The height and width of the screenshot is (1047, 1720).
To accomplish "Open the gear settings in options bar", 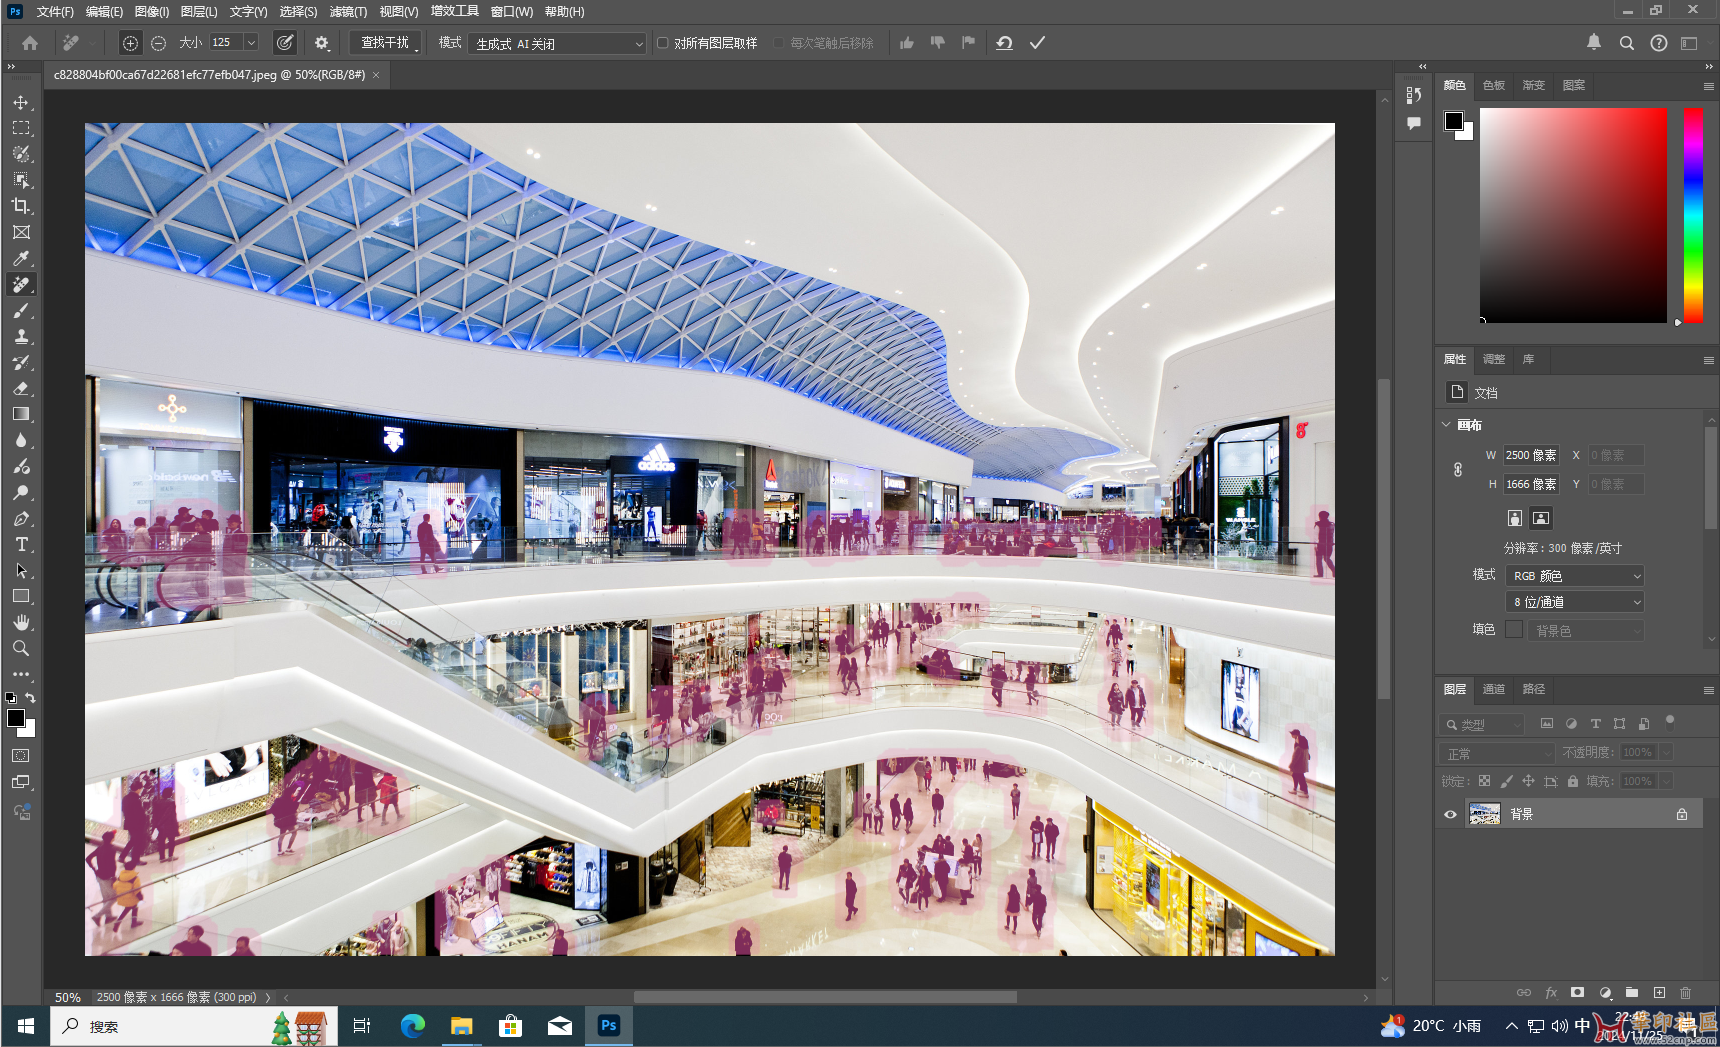I will [x=321, y=43].
